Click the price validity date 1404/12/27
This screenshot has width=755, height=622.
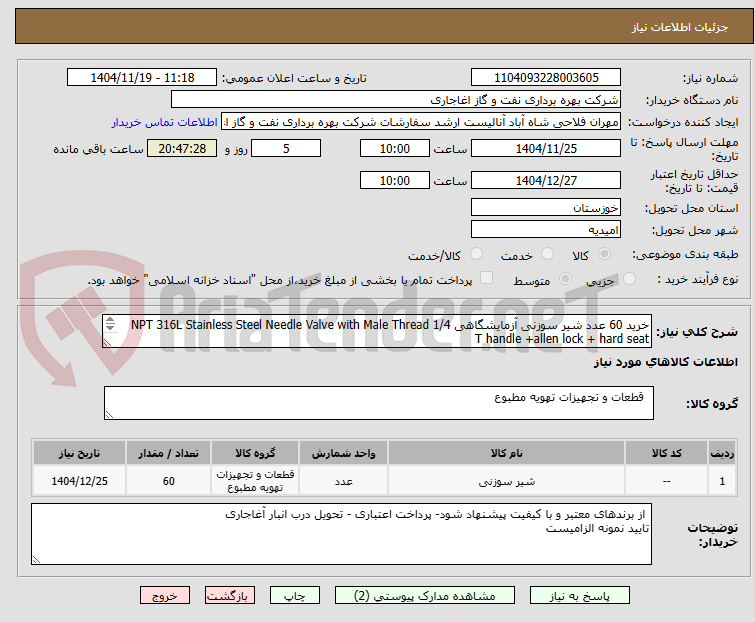546,180
